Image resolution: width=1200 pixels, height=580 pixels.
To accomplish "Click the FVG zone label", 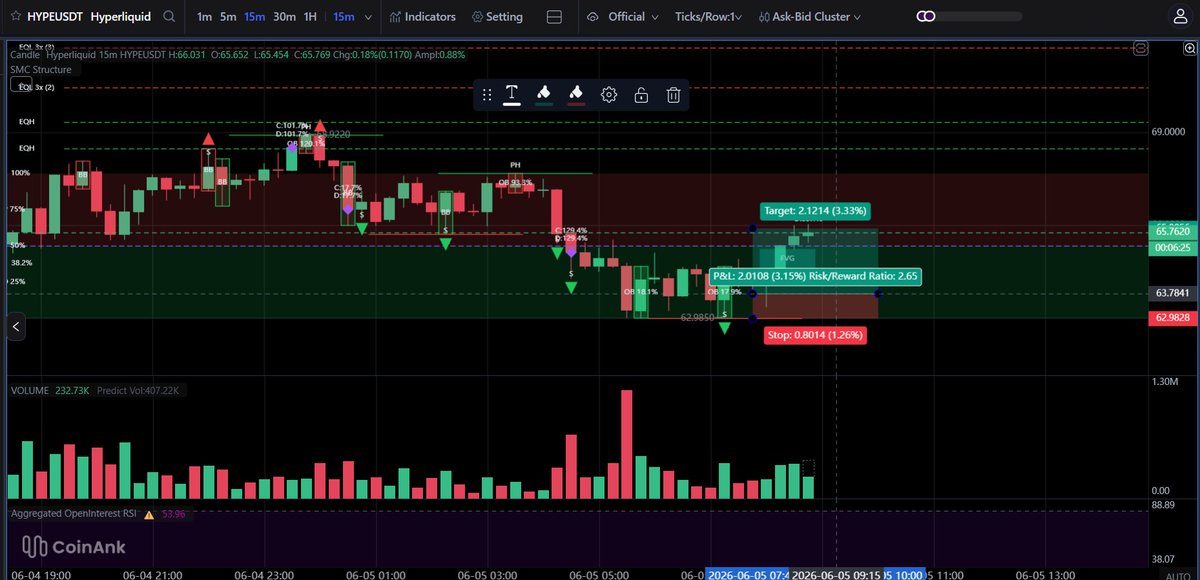I will click(x=787, y=257).
